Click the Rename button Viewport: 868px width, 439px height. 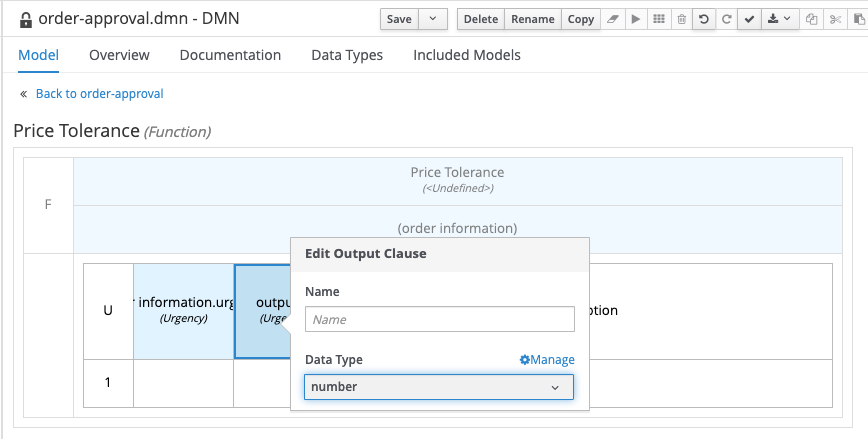(533, 19)
